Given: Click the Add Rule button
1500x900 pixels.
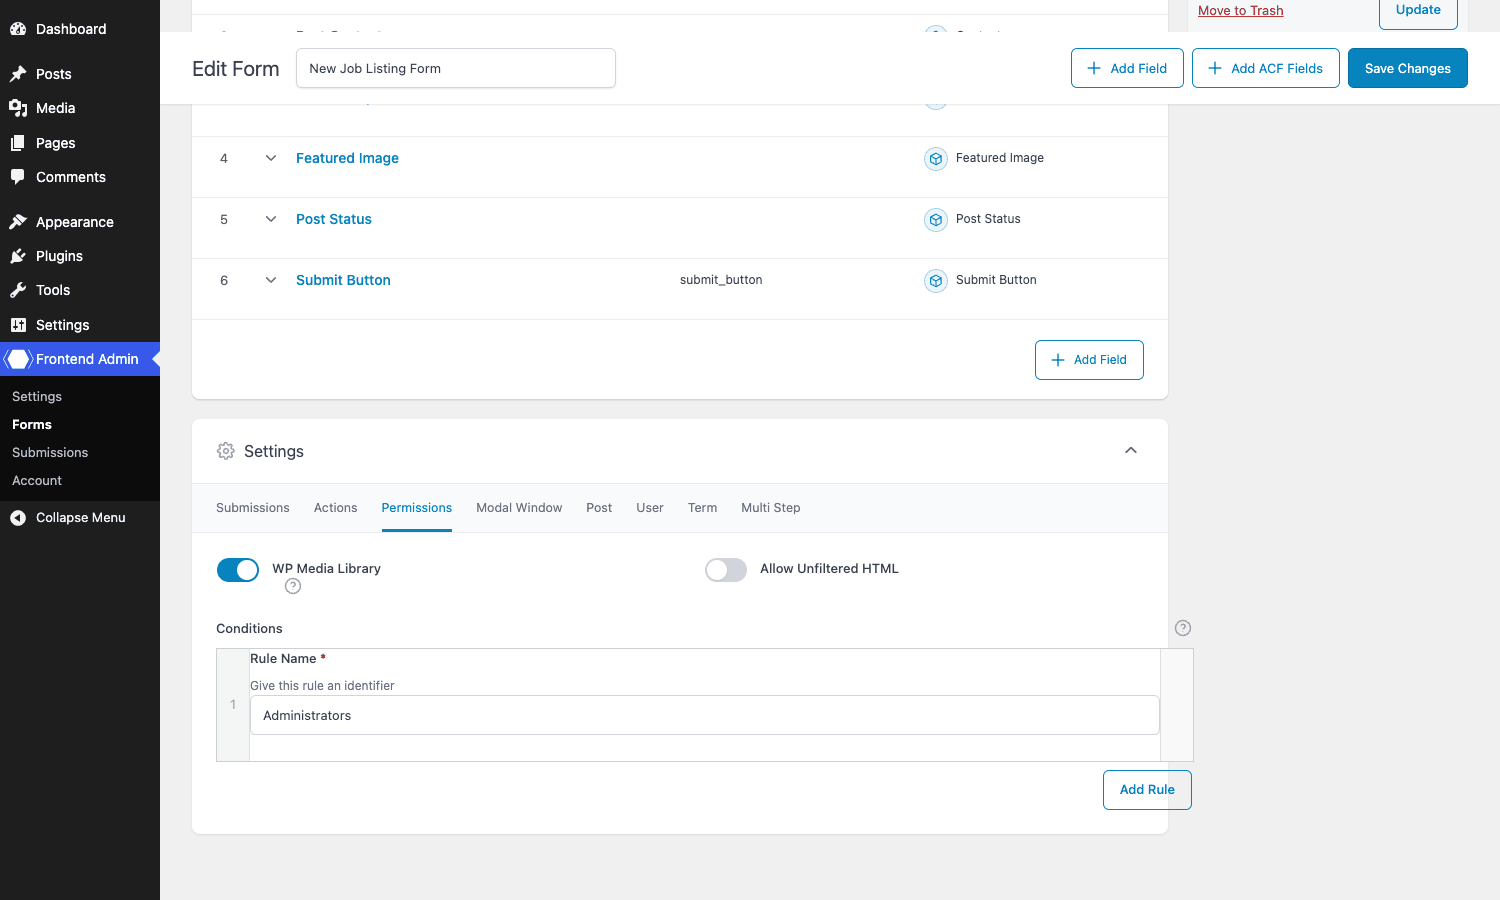Looking at the screenshot, I should click(1147, 790).
